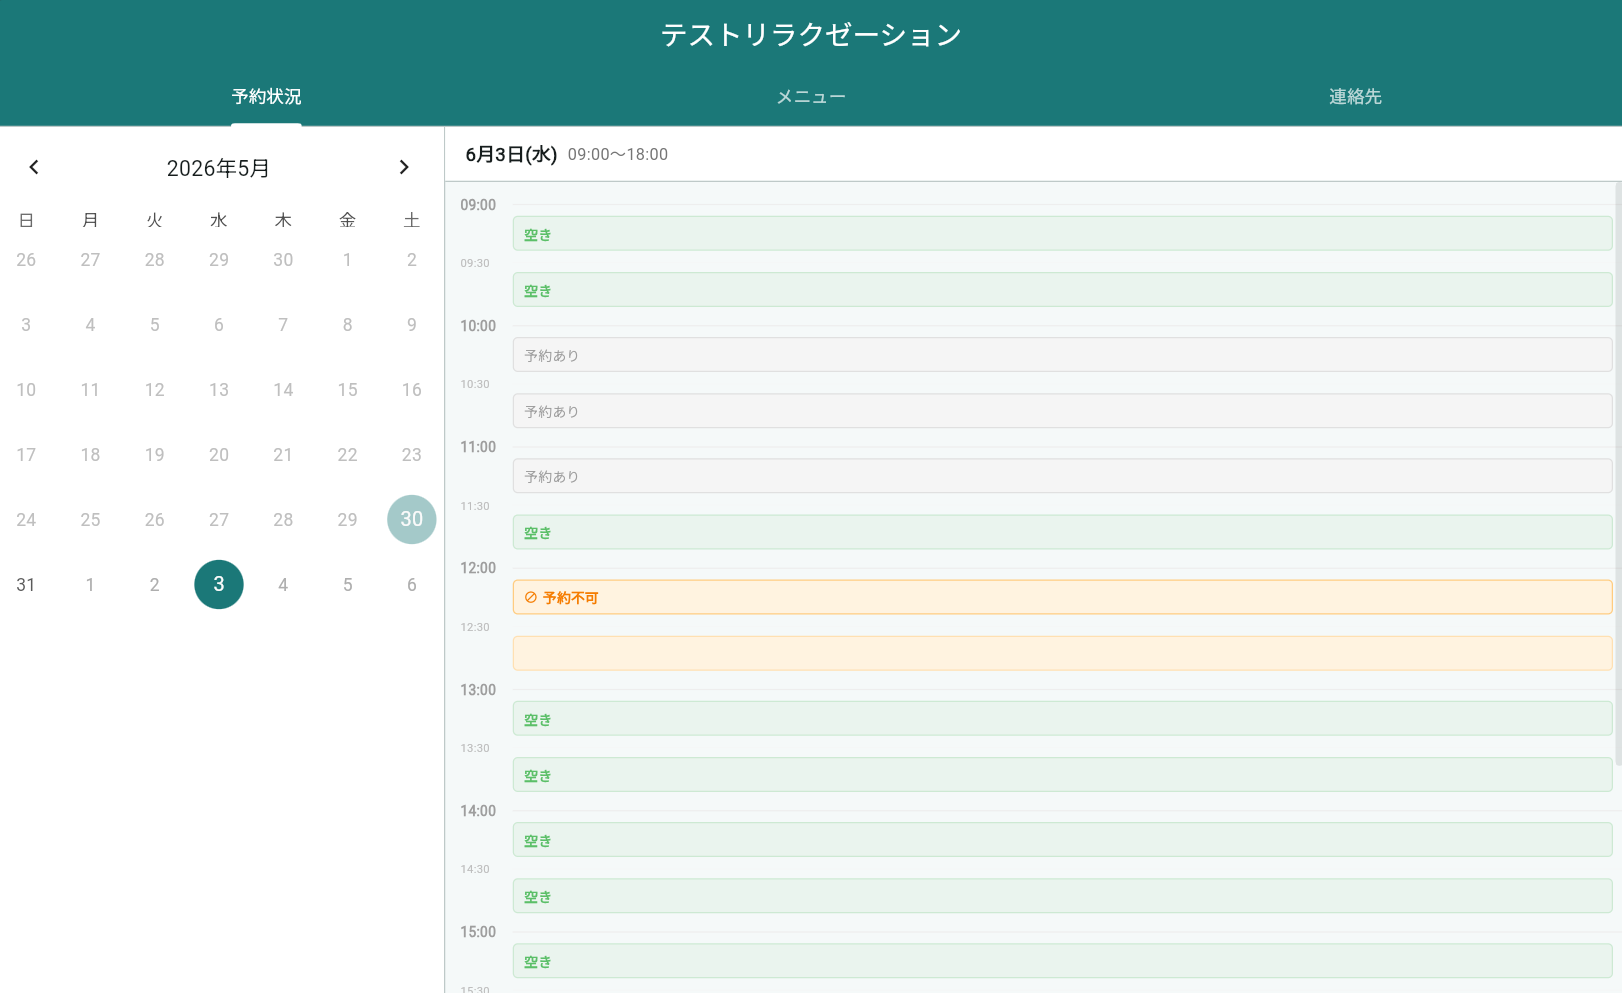Viewport: 1622px width, 993px height.
Task: Click the 10:30 予約あり slot
Action: 1062,411
